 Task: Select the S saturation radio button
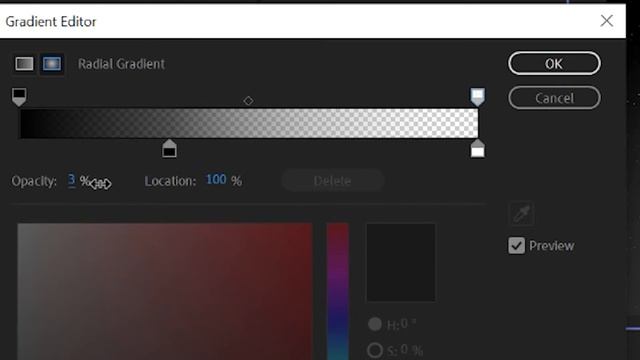tap(374, 350)
